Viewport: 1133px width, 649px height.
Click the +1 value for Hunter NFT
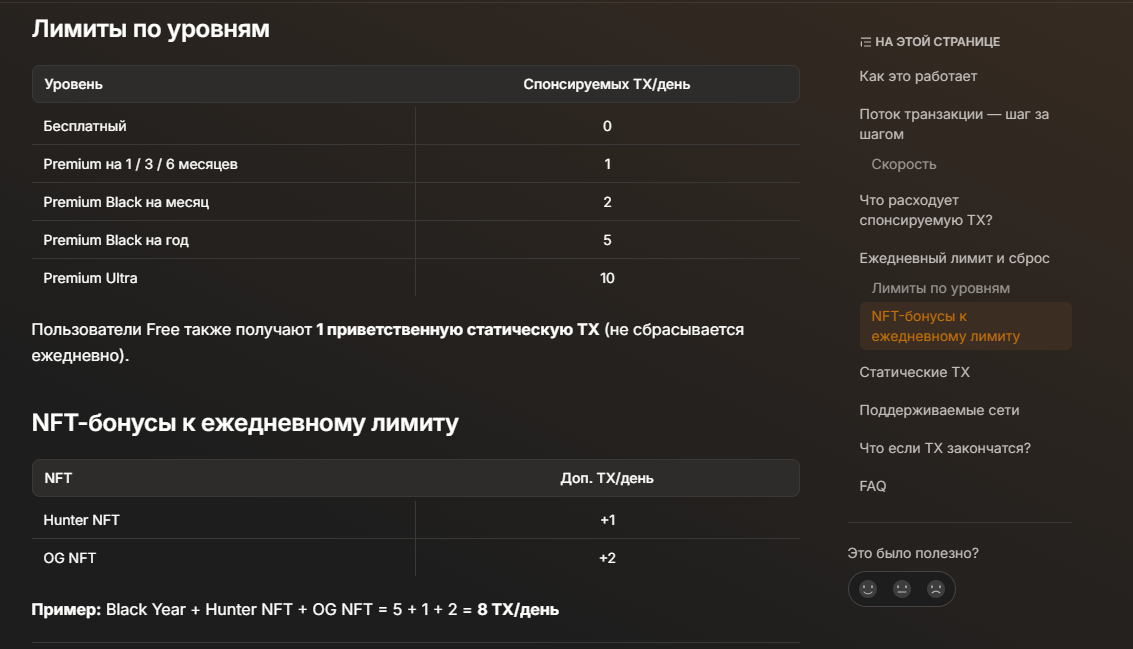[608, 520]
